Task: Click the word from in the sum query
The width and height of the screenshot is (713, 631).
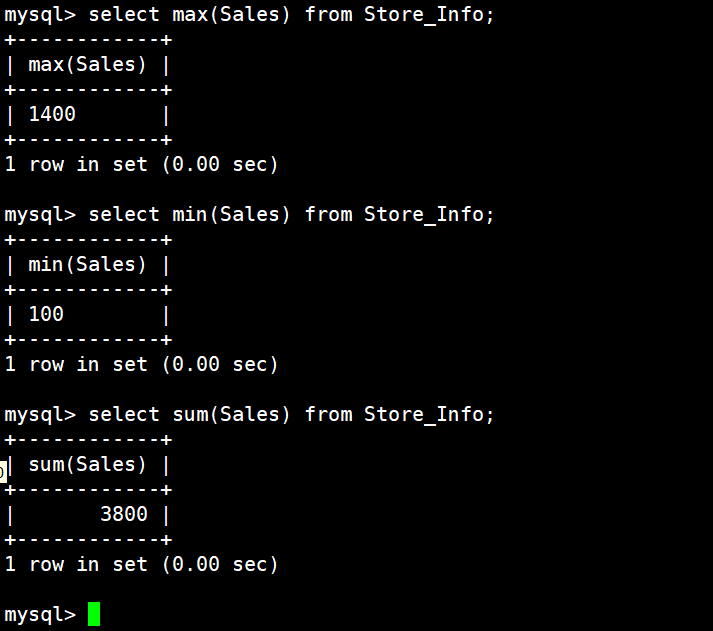Action: point(328,415)
